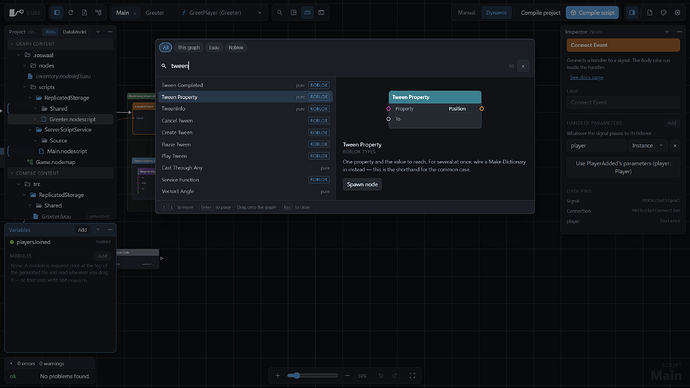Screen dimensions: 690x388
Task: Switch to Dynamic compile mode
Action: click(x=496, y=13)
